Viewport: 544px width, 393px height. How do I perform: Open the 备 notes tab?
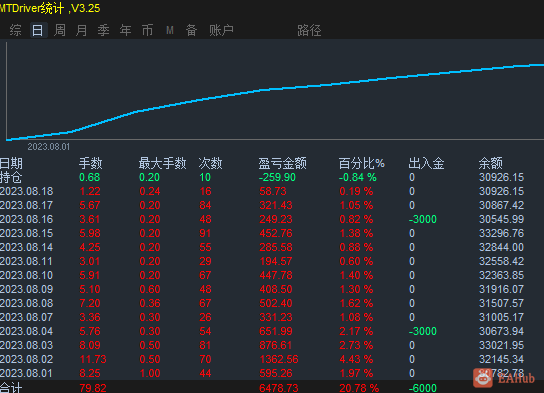pyautogui.click(x=192, y=31)
